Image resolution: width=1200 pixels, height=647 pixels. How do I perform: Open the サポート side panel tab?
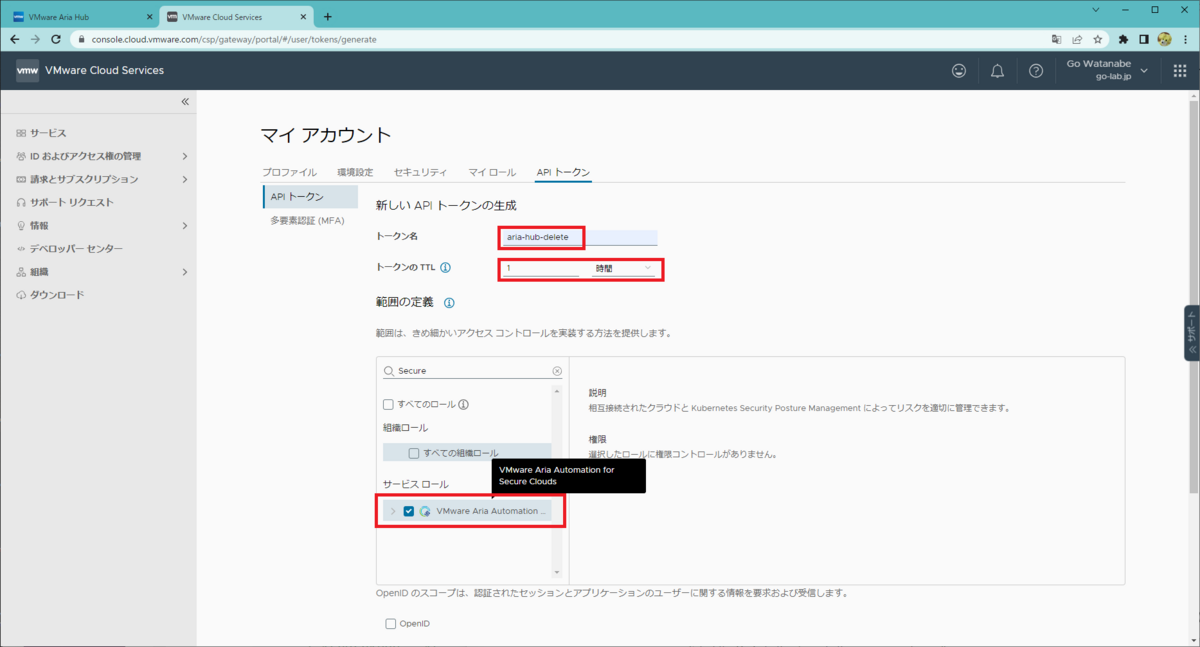tap(1191, 333)
